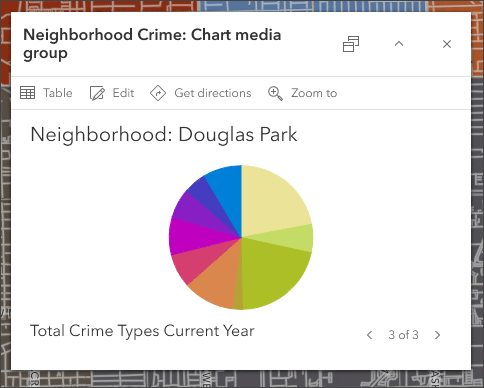
Task: Choose Get directions
Action: pyautogui.click(x=201, y=93)
